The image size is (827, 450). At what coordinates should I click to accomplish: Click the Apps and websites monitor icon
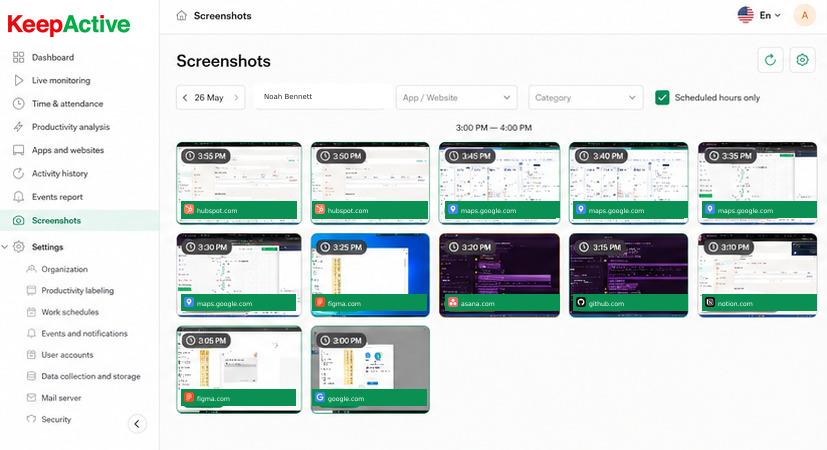pos(18,150)
